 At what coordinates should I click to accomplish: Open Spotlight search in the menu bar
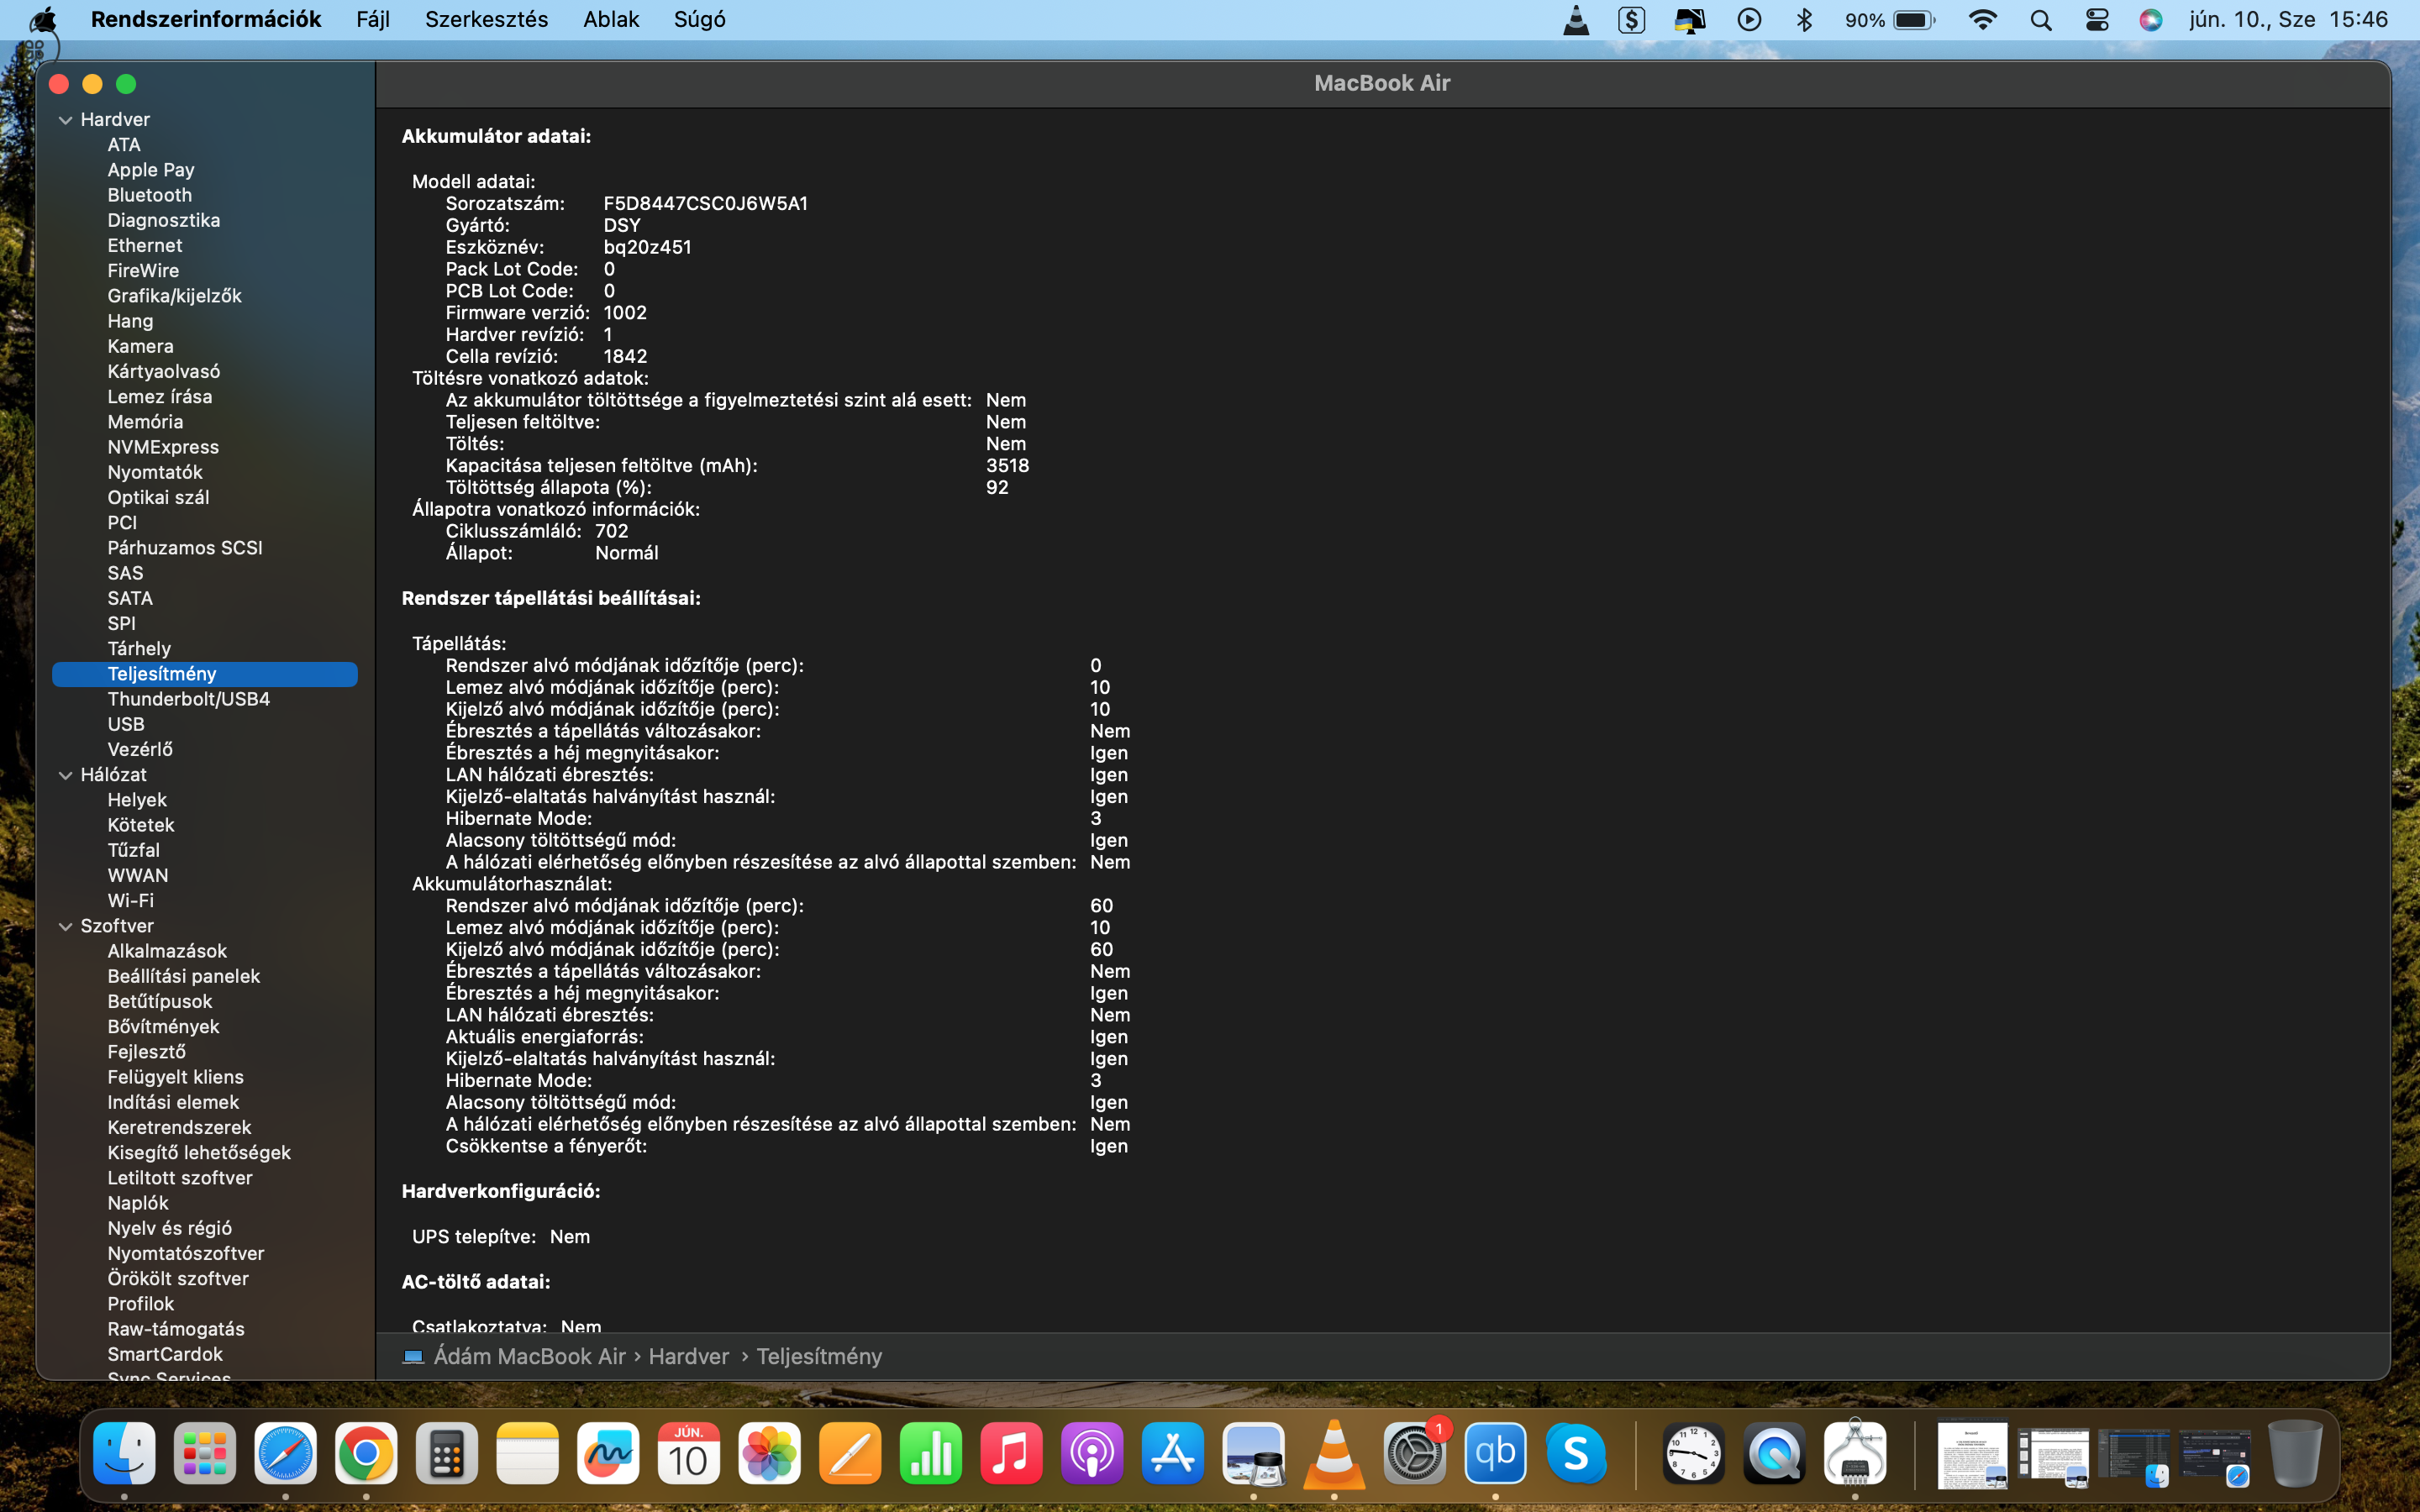[x=2041, y=20]
